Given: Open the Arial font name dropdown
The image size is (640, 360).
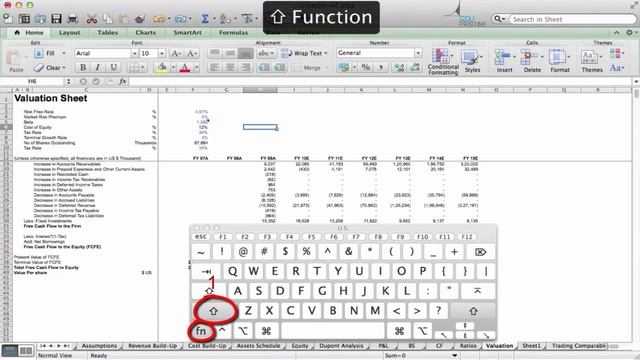Looking at the screenshot, I should [x=134, y=53].
